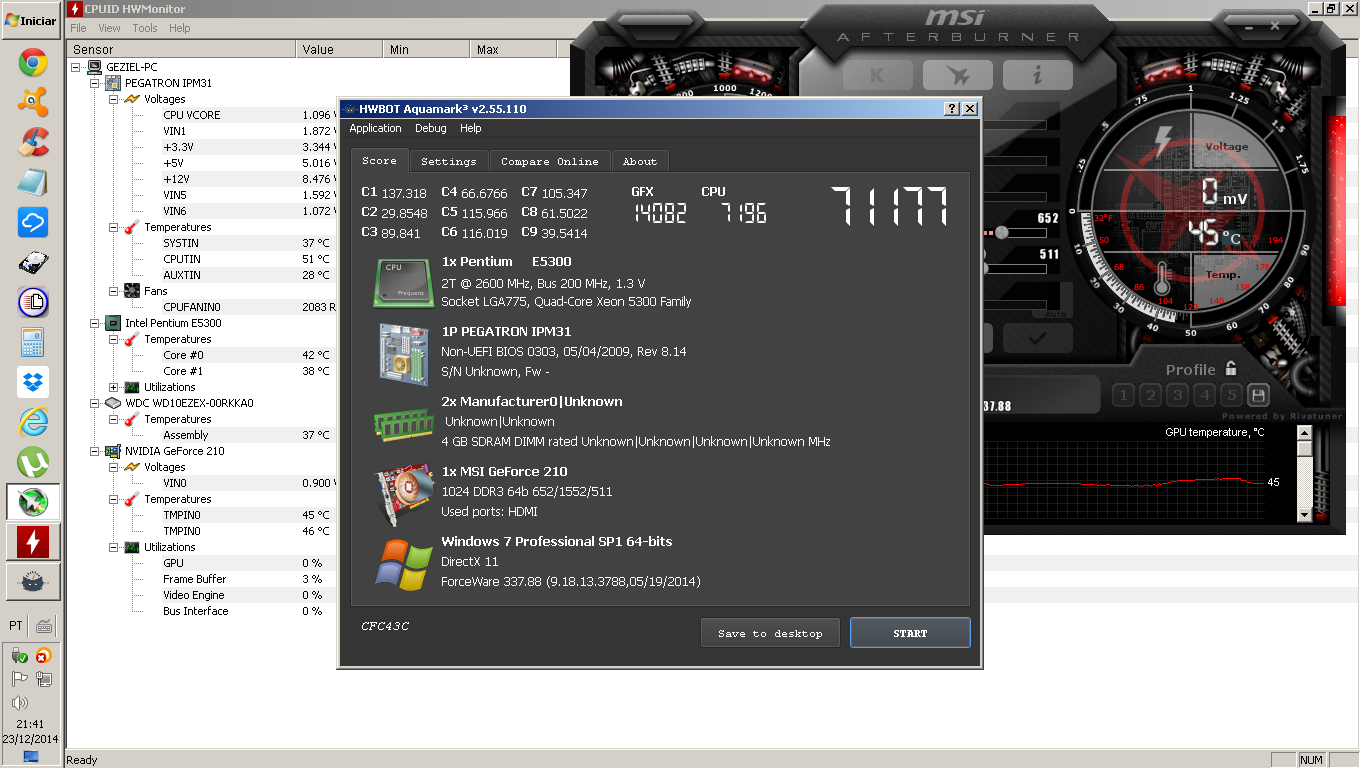The image size is (1360, 768).
Task: Open HWMonitor File menu
Action: 78,28
